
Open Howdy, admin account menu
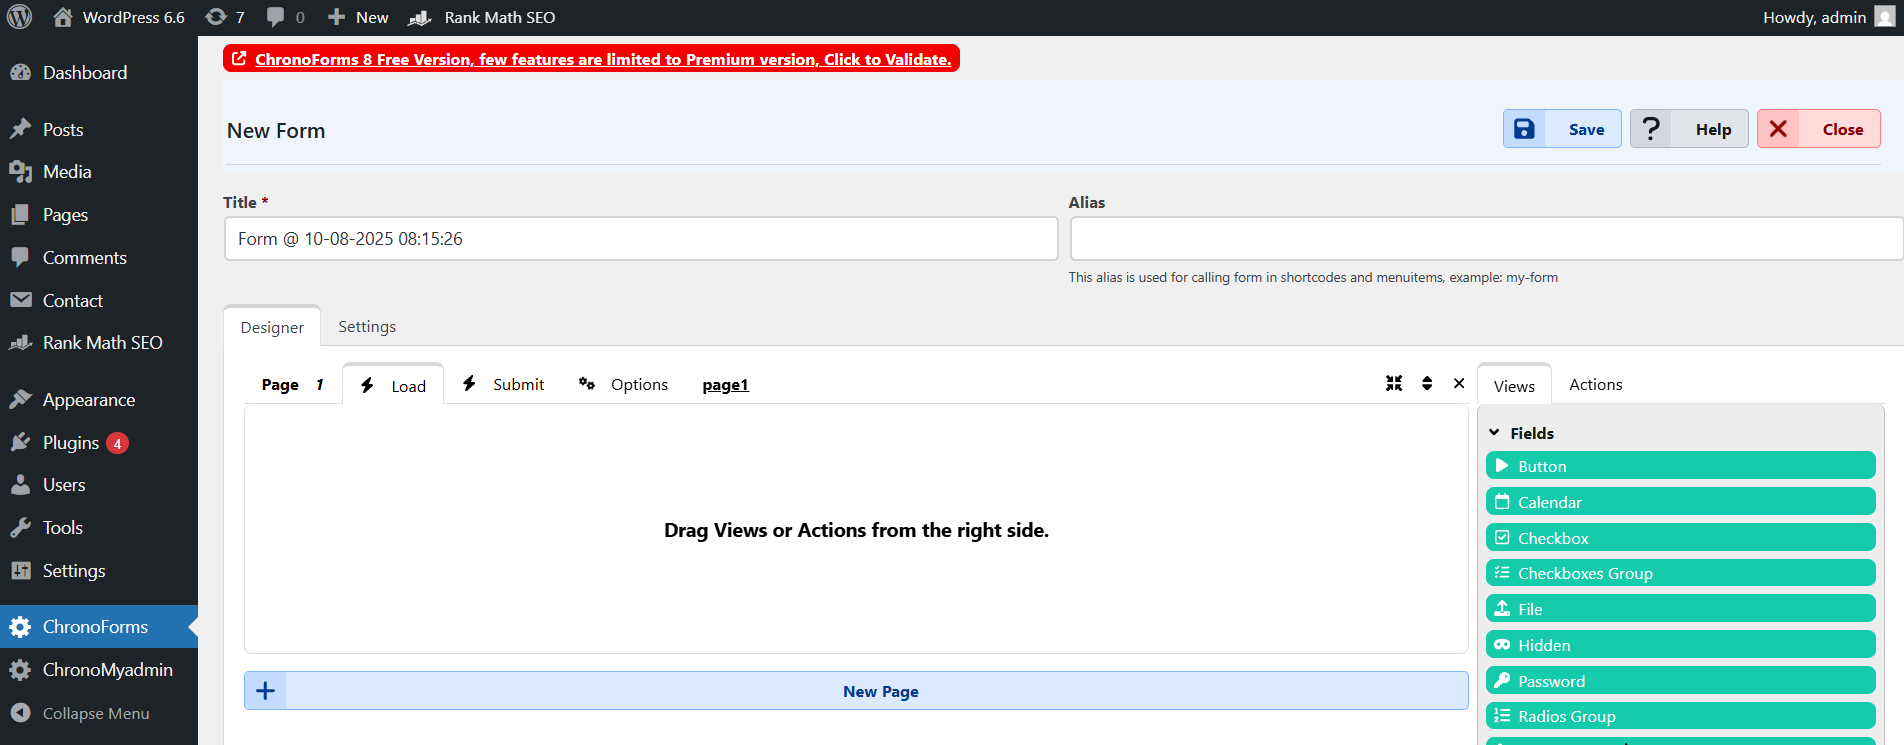1829,17
